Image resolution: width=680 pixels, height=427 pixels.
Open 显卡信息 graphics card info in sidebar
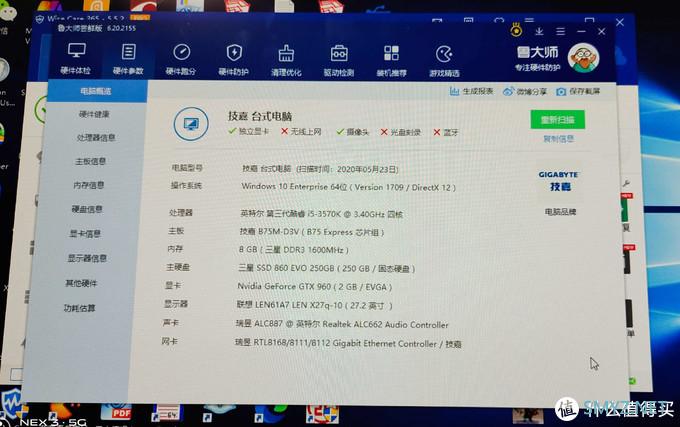point(85,234)
